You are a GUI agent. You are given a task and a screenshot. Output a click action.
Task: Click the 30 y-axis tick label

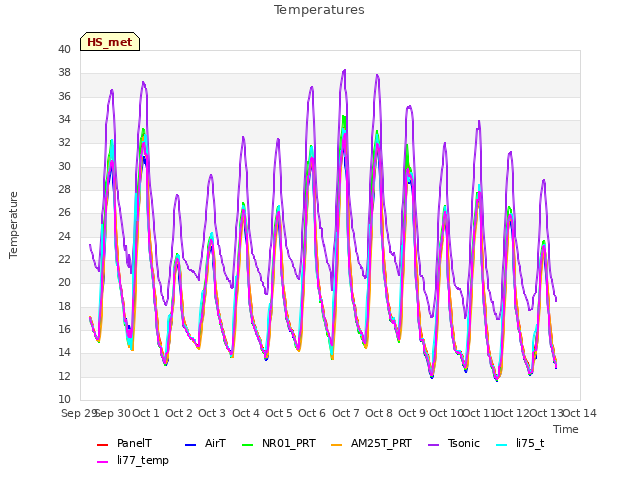(64, 167)
